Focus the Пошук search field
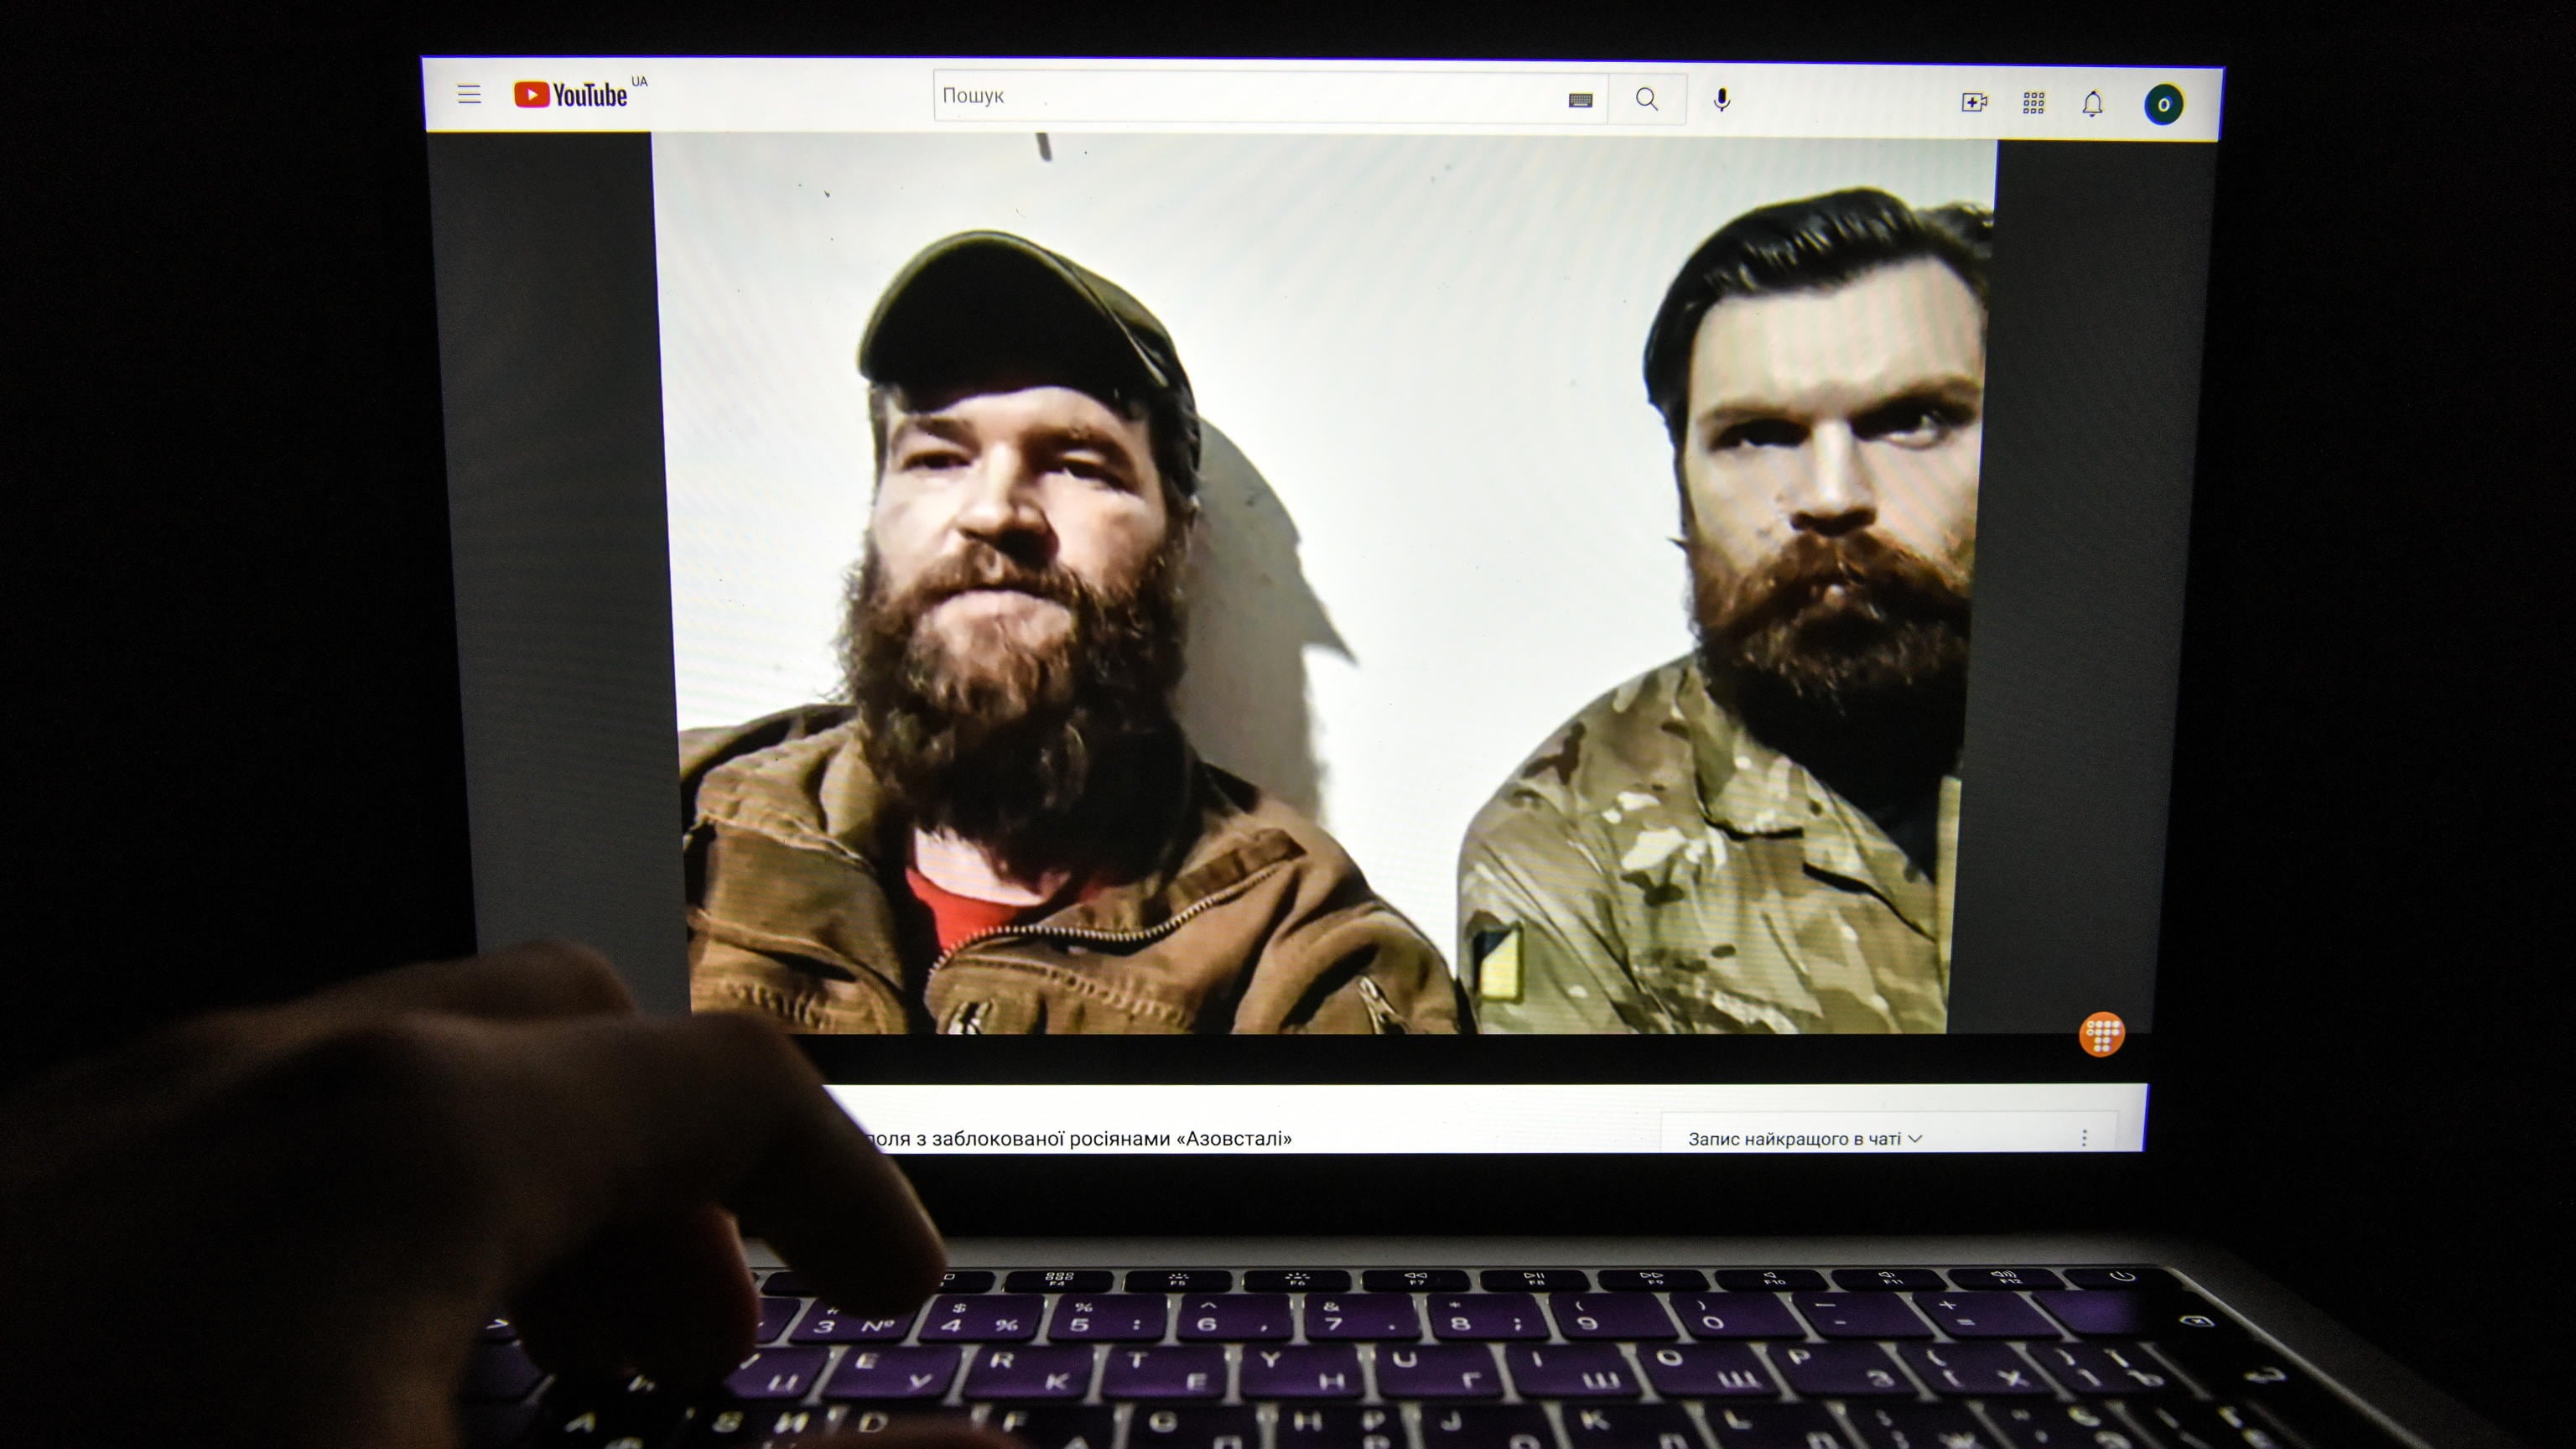 click(x=1250, y=97)
